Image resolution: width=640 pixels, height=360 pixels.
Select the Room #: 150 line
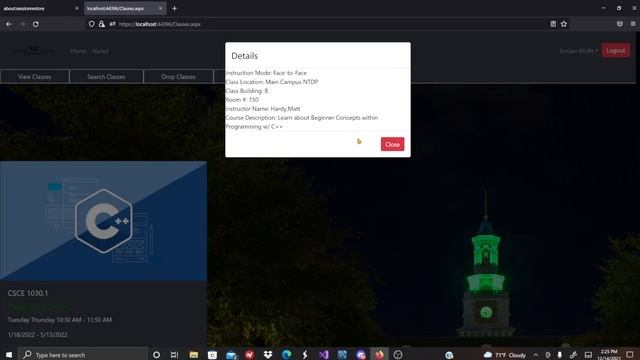[242, 100]
